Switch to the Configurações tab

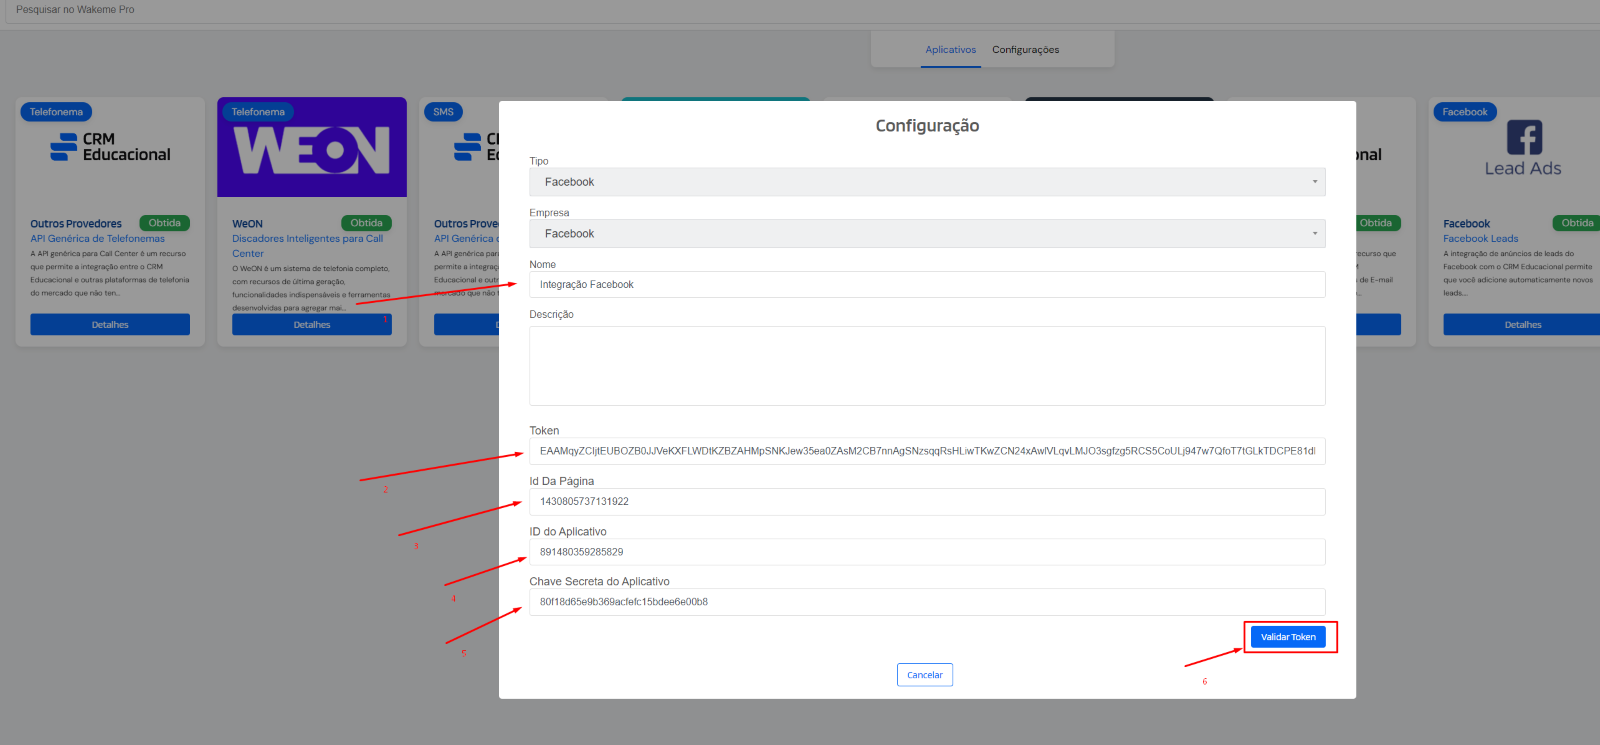1025,50
